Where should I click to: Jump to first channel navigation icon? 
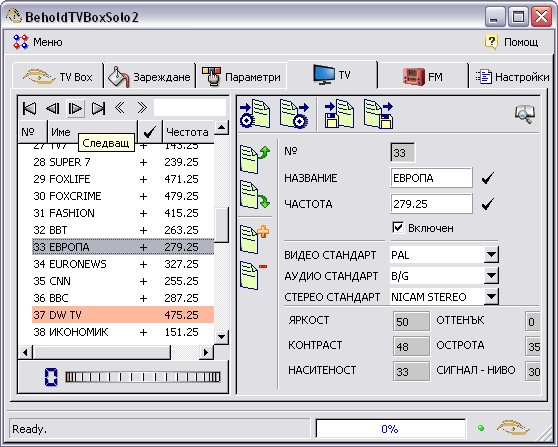click(x=29, y=108)
